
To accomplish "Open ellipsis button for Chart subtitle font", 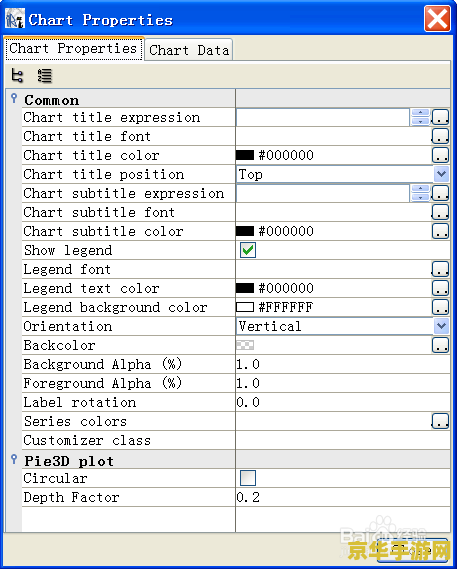I will [440, 212].
